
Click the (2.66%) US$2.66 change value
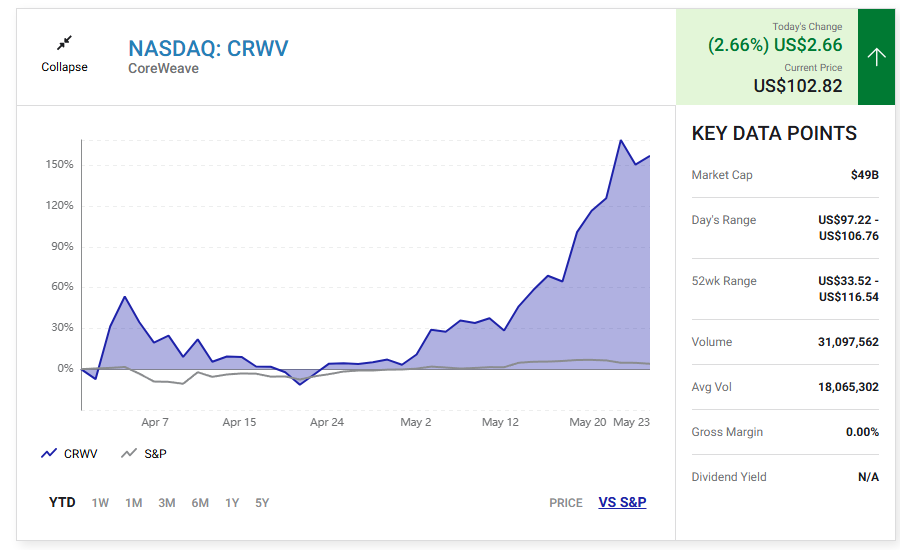775,45
